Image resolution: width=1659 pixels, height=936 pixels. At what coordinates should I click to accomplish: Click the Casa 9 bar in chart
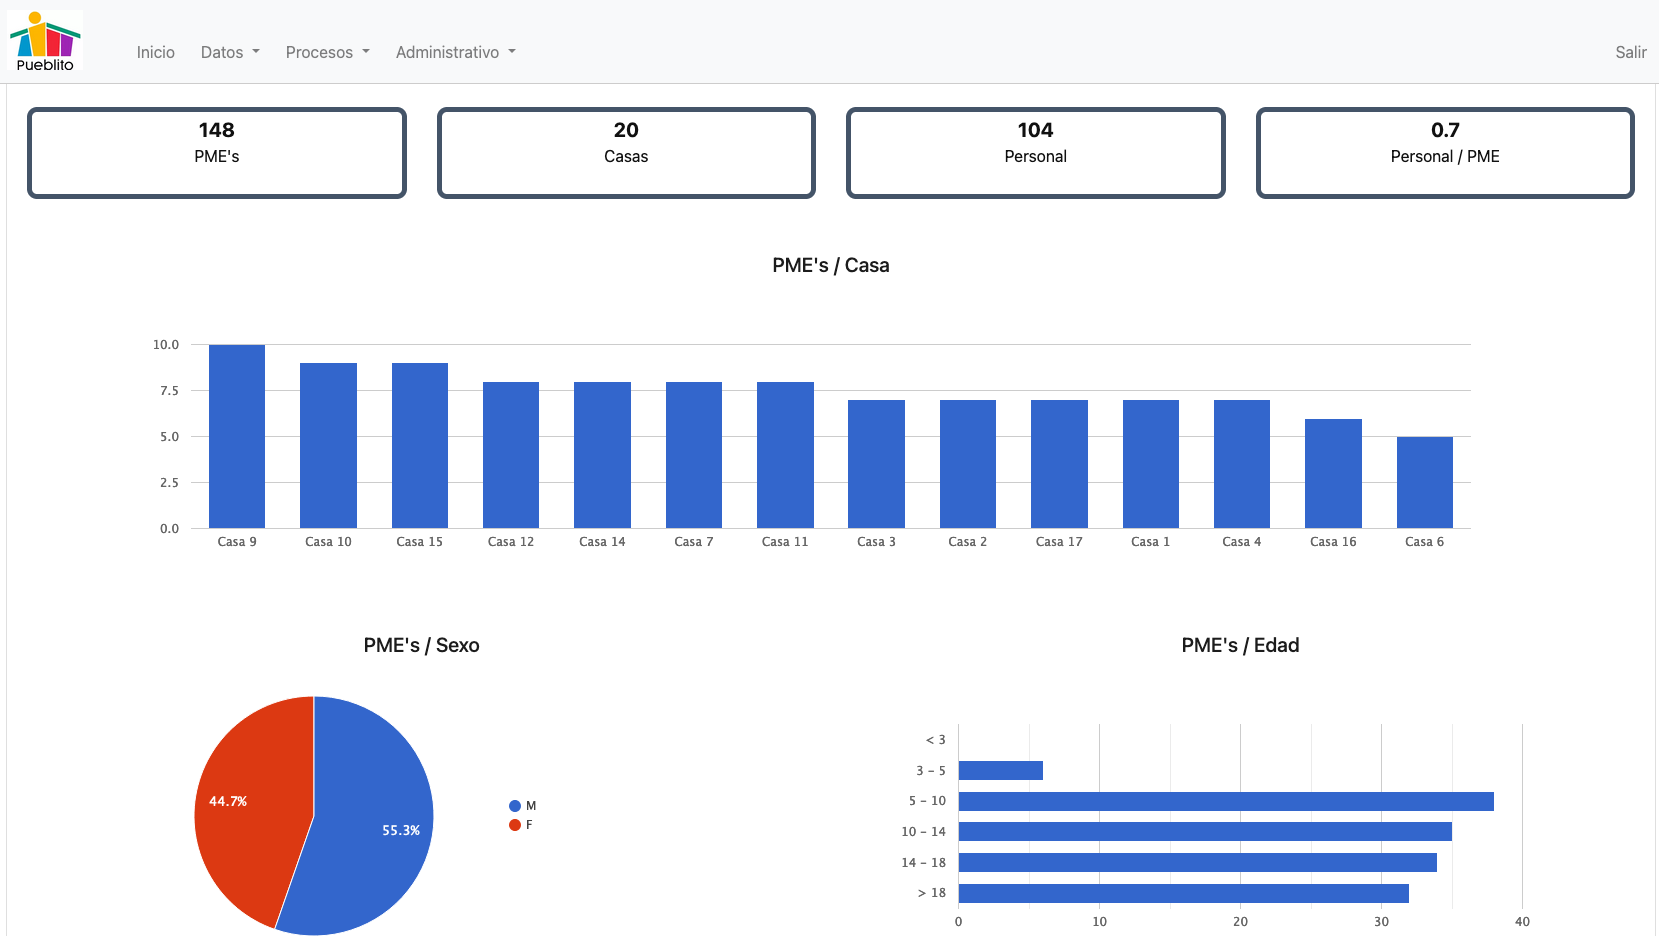(237, 437)
